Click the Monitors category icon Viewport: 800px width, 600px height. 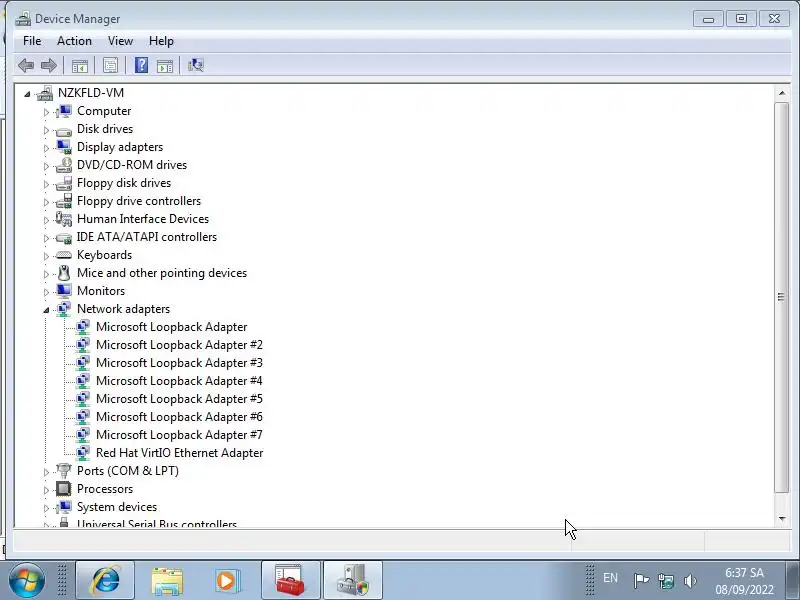[64, 291]
